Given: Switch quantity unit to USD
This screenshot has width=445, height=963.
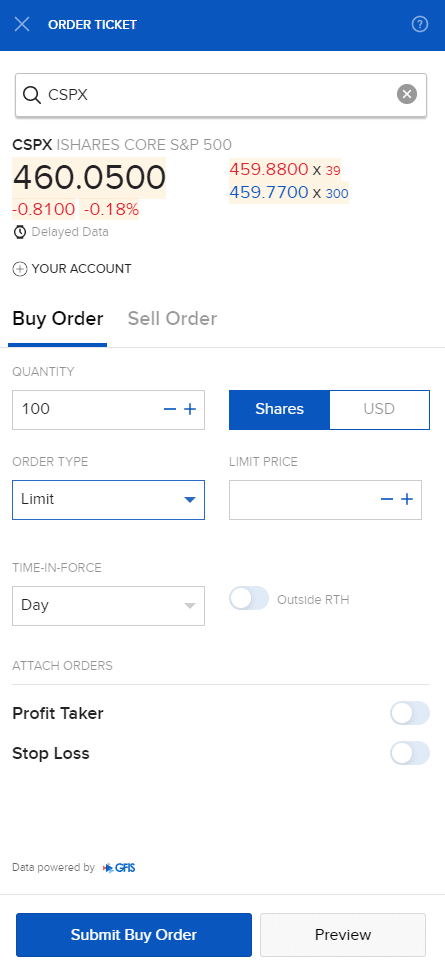Looking at the screenshot, I should point(379,410).
